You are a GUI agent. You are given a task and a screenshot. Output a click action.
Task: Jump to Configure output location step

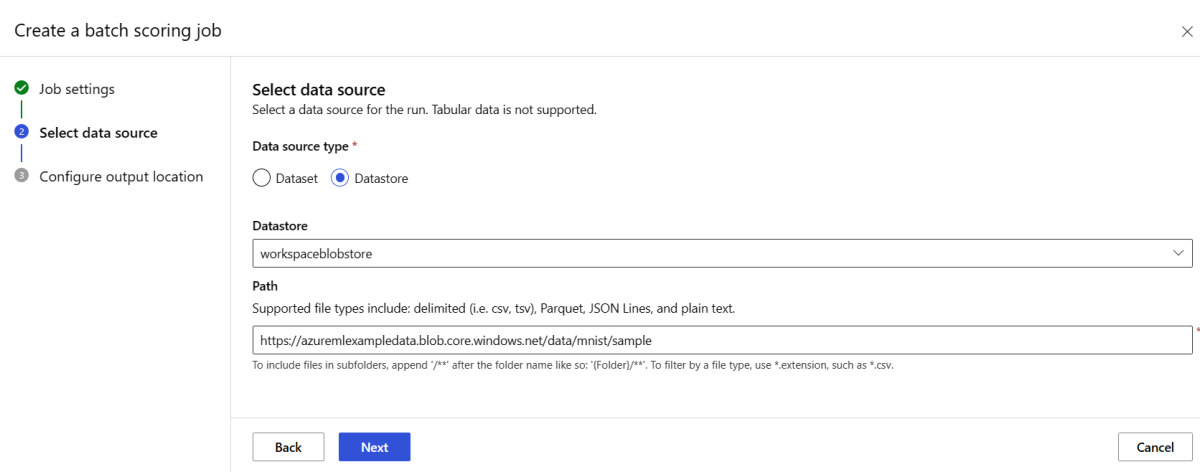point(121,176)
